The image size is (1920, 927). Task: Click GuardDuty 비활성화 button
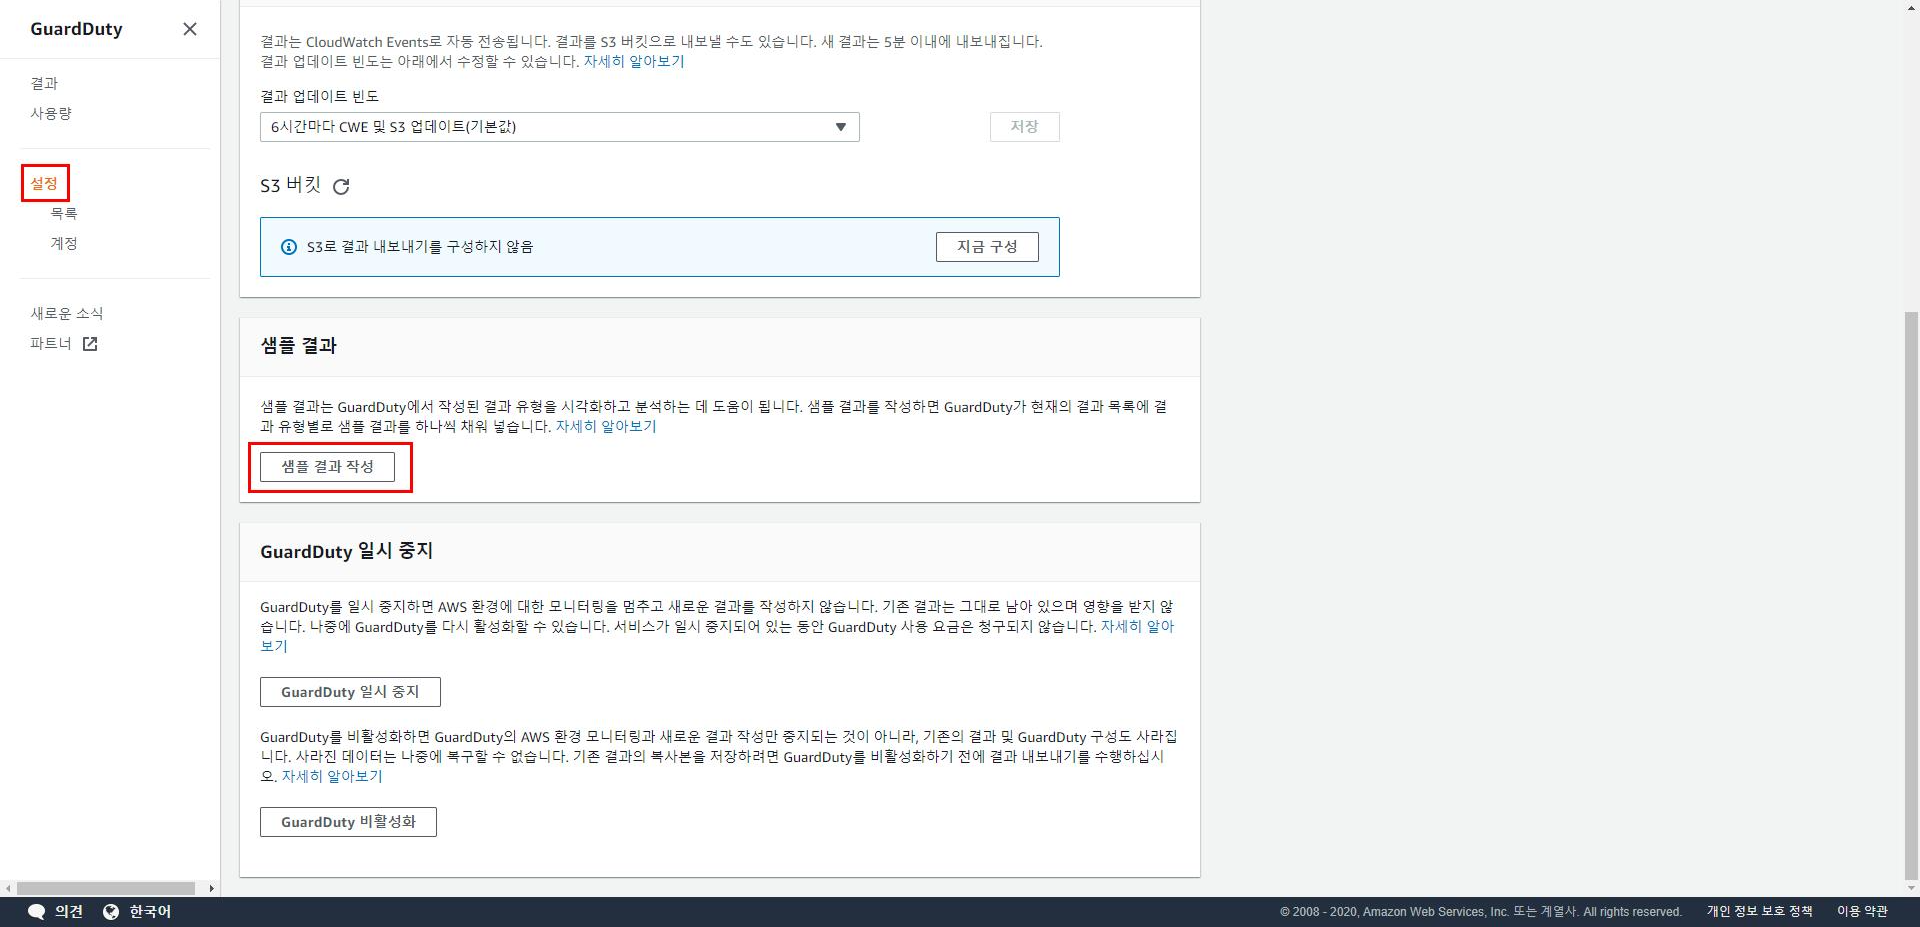click(x=348, y=822)
